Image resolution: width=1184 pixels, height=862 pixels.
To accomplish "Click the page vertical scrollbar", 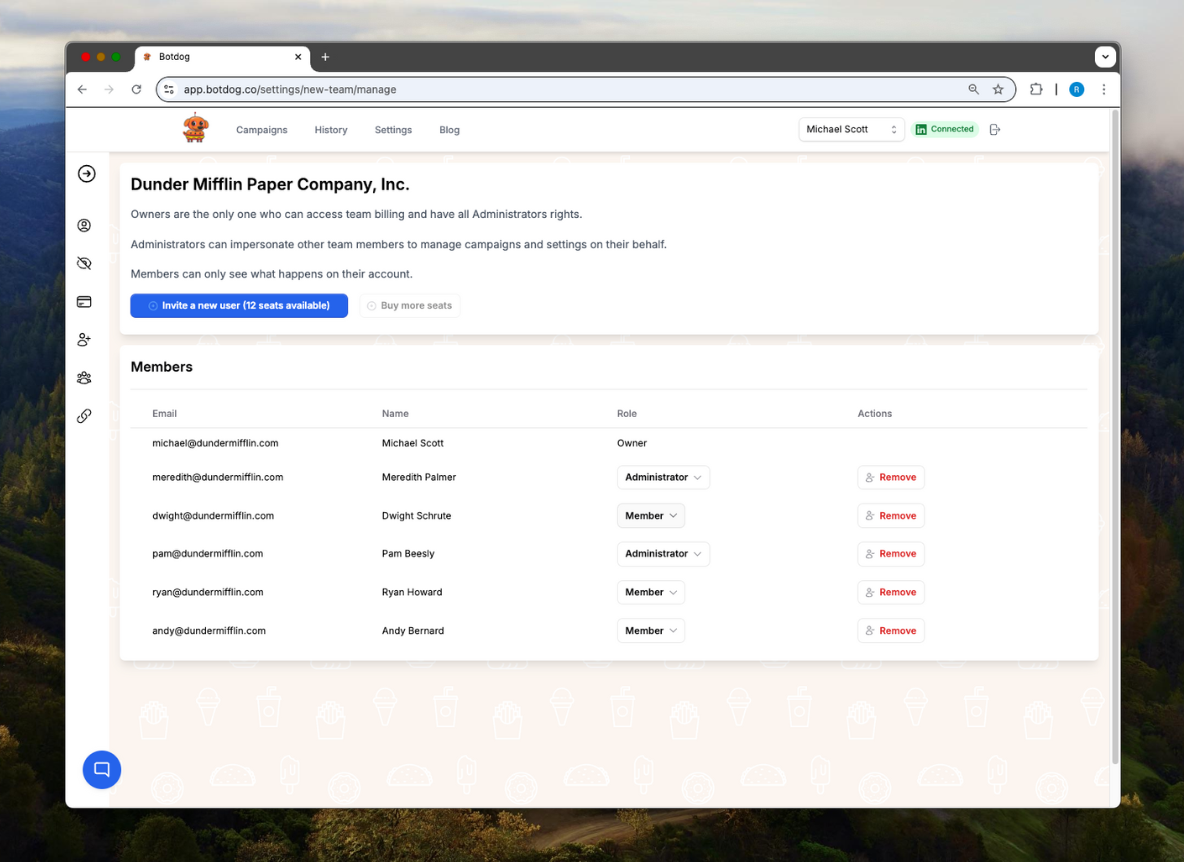I will click(x=1115, y=438).
